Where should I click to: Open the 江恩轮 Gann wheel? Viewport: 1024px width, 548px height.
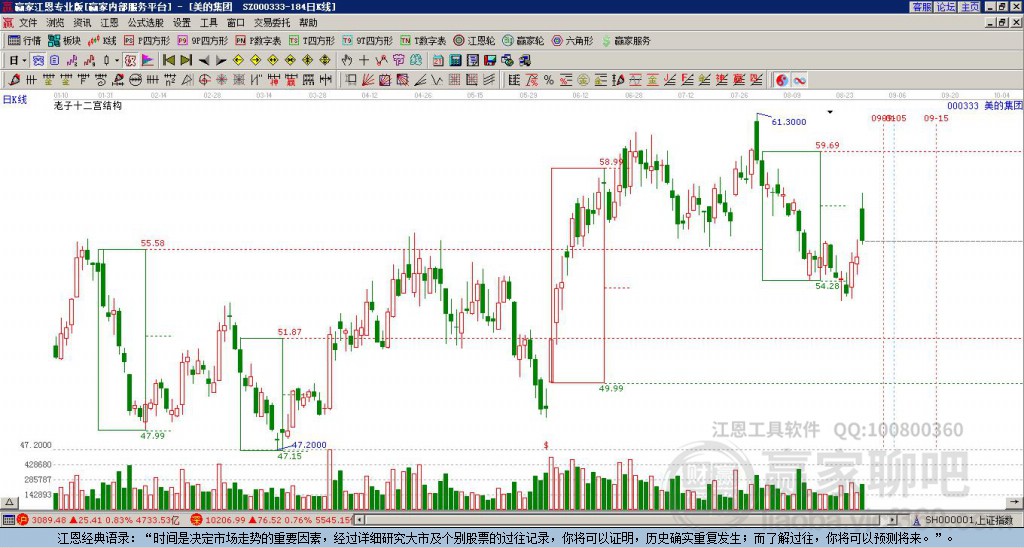pyautogui.click(x=474, y=40)
